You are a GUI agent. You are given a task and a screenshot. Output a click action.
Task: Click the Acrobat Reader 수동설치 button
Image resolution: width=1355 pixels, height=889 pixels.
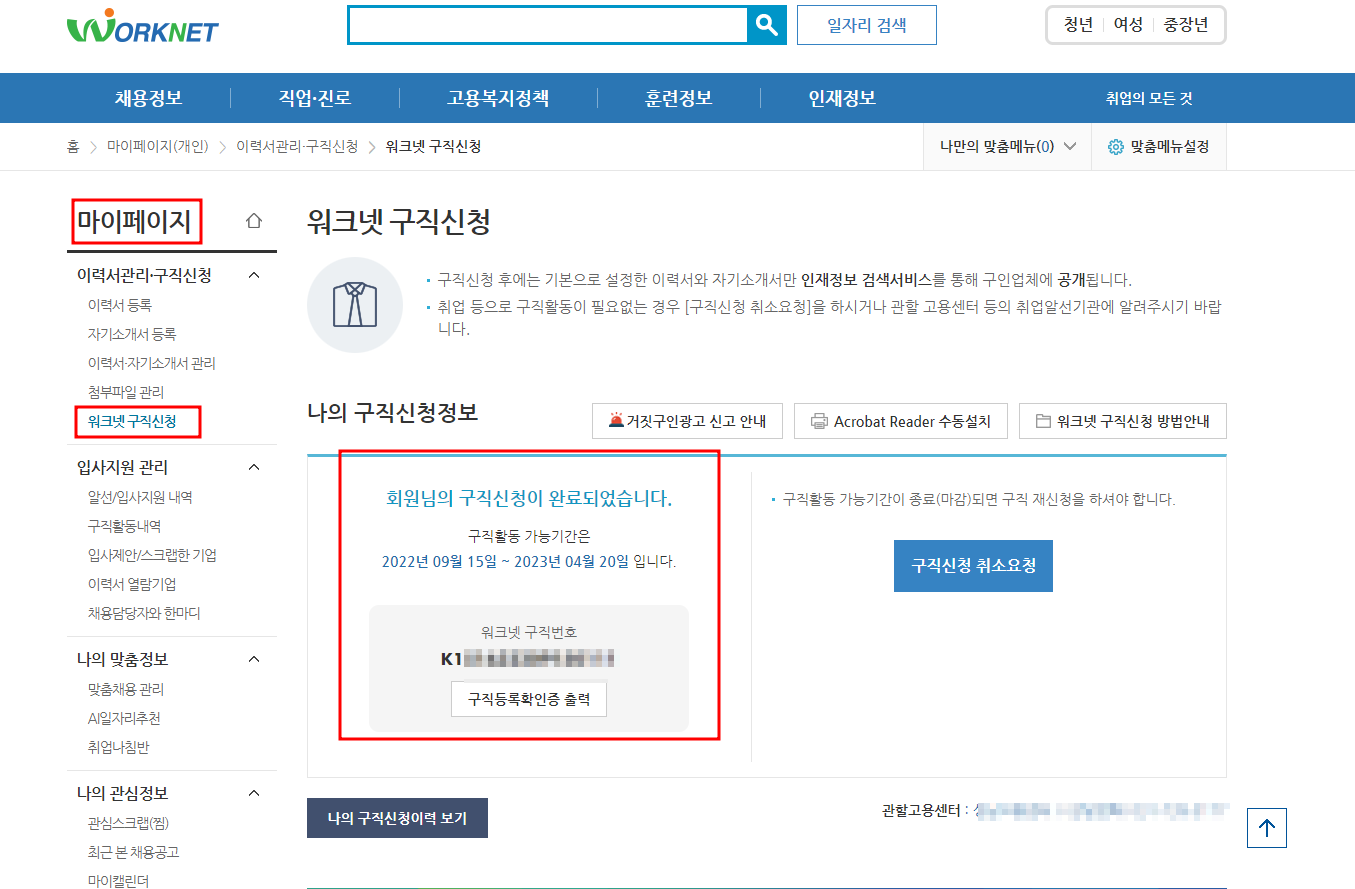coord(900,421)
